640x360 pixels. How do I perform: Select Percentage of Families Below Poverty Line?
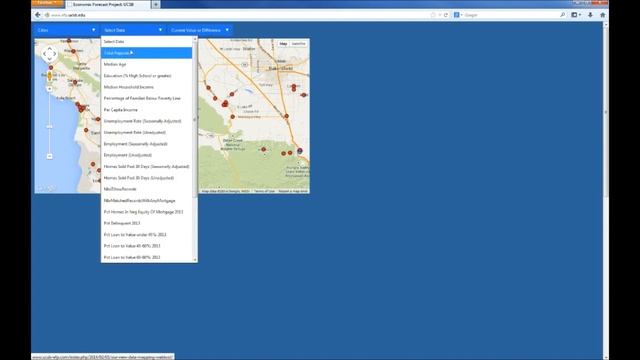coord(147,98)
